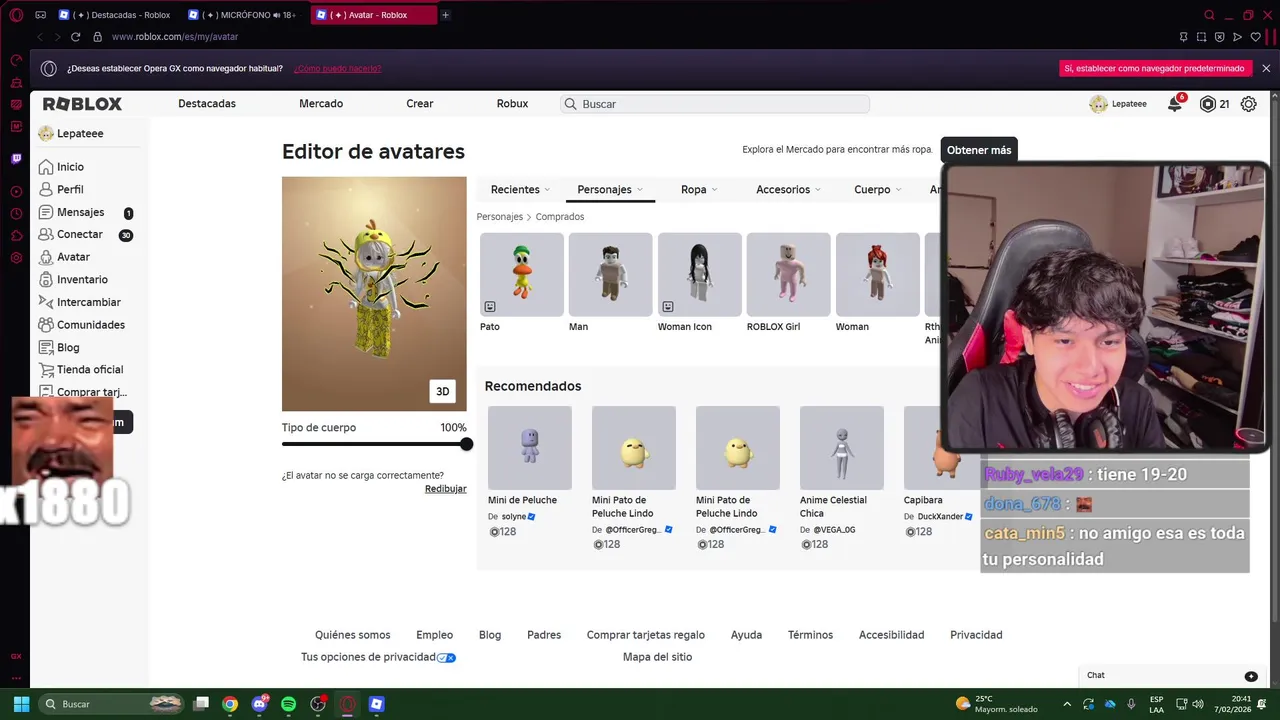Expand the Ropa dropdown
Viewport: 1280px width, 720px height.
699,189
